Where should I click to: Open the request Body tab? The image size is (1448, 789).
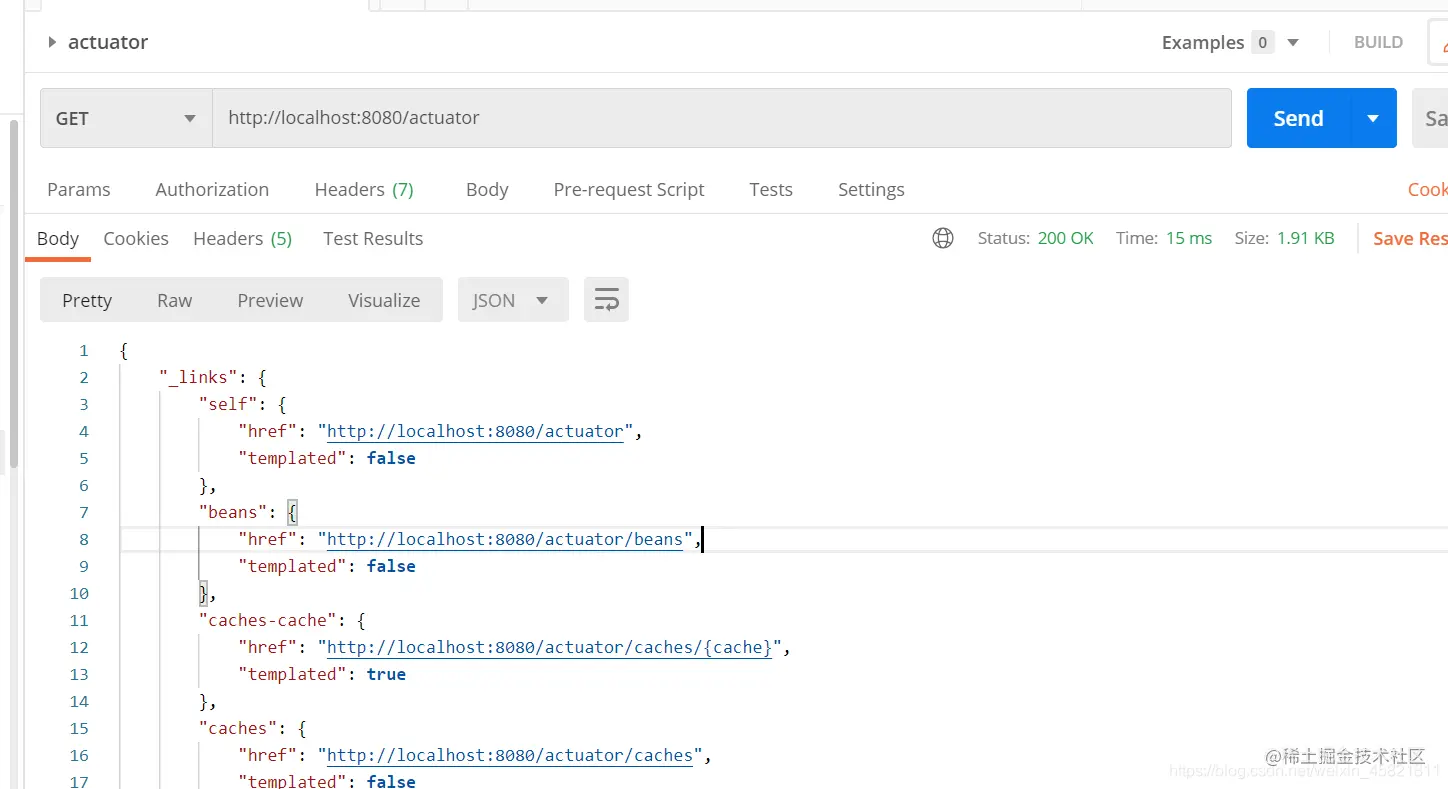(x=487, y=189)
